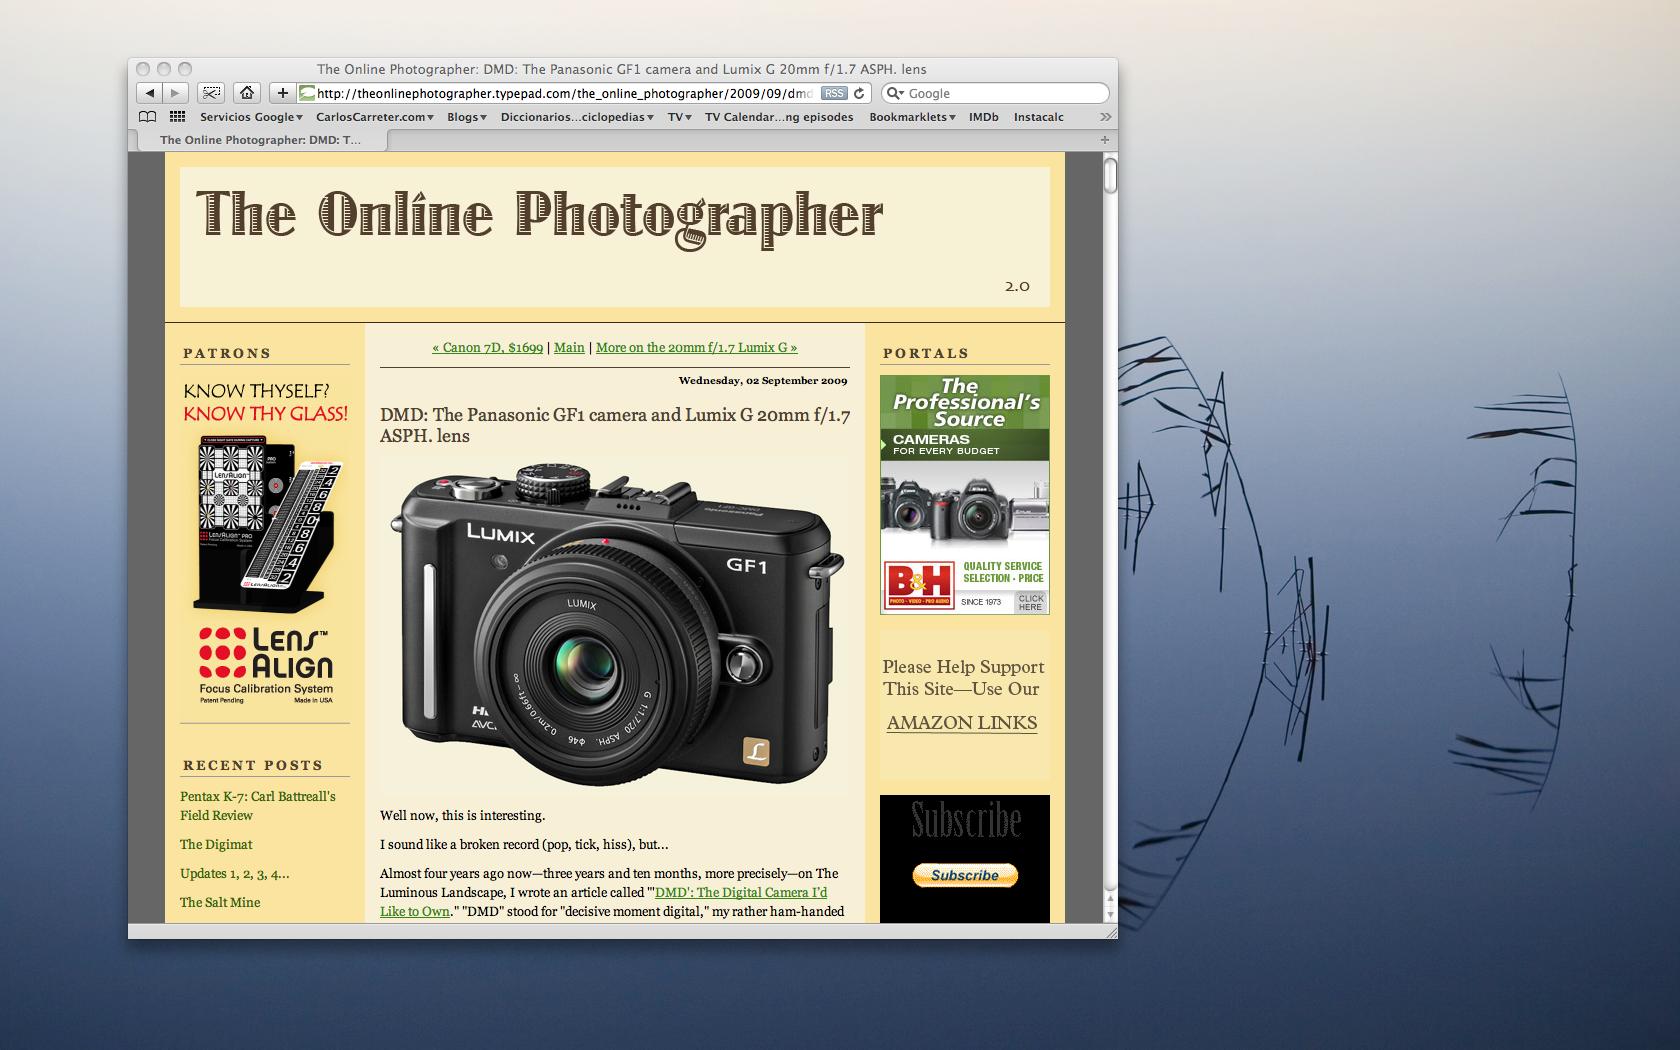The height and width of the screenshot is (1050, 1680).
Task: Open the Canon 7D, $1699 link
Action: point(488,348)
